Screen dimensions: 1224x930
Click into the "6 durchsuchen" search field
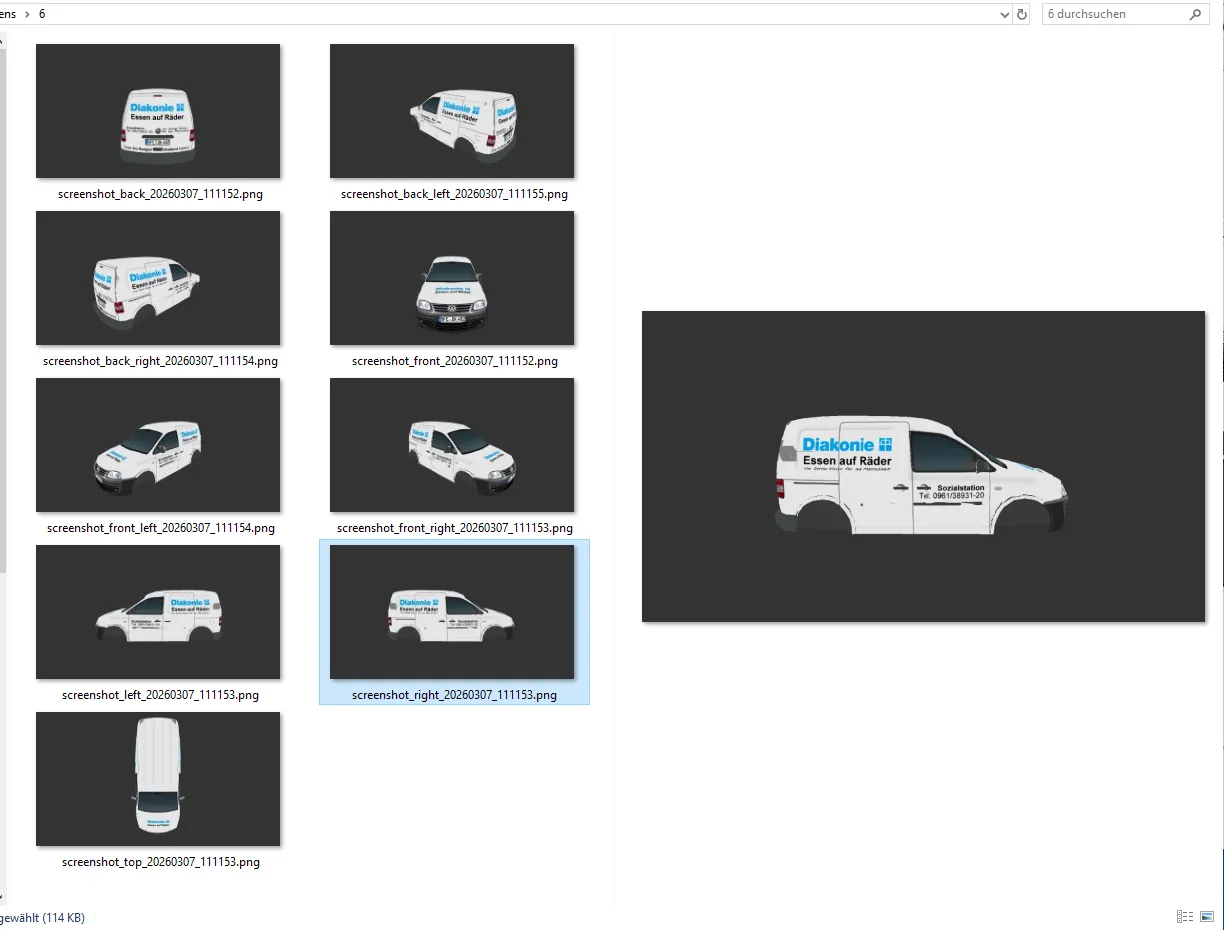tap(1110, 15)
